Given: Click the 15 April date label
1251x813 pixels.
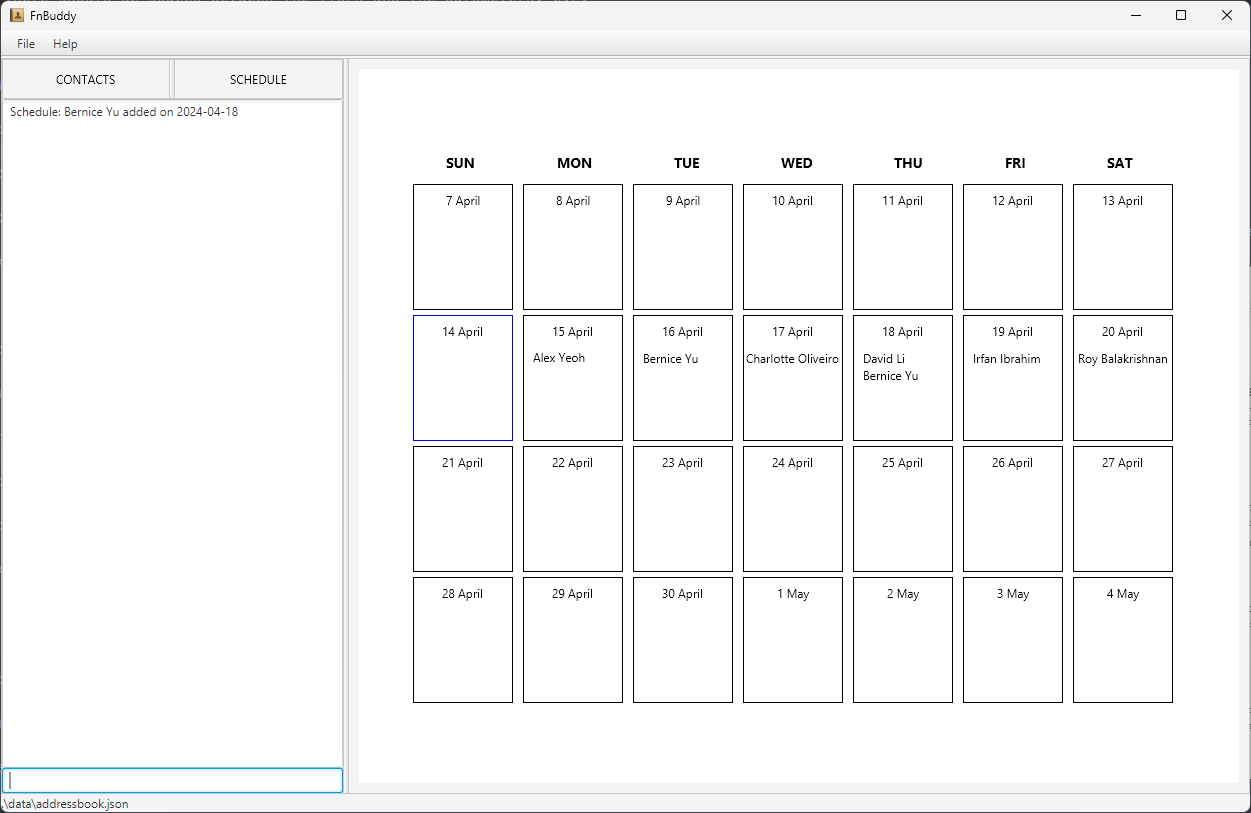Looking at the screenshot, I should (x=572, y=332).
